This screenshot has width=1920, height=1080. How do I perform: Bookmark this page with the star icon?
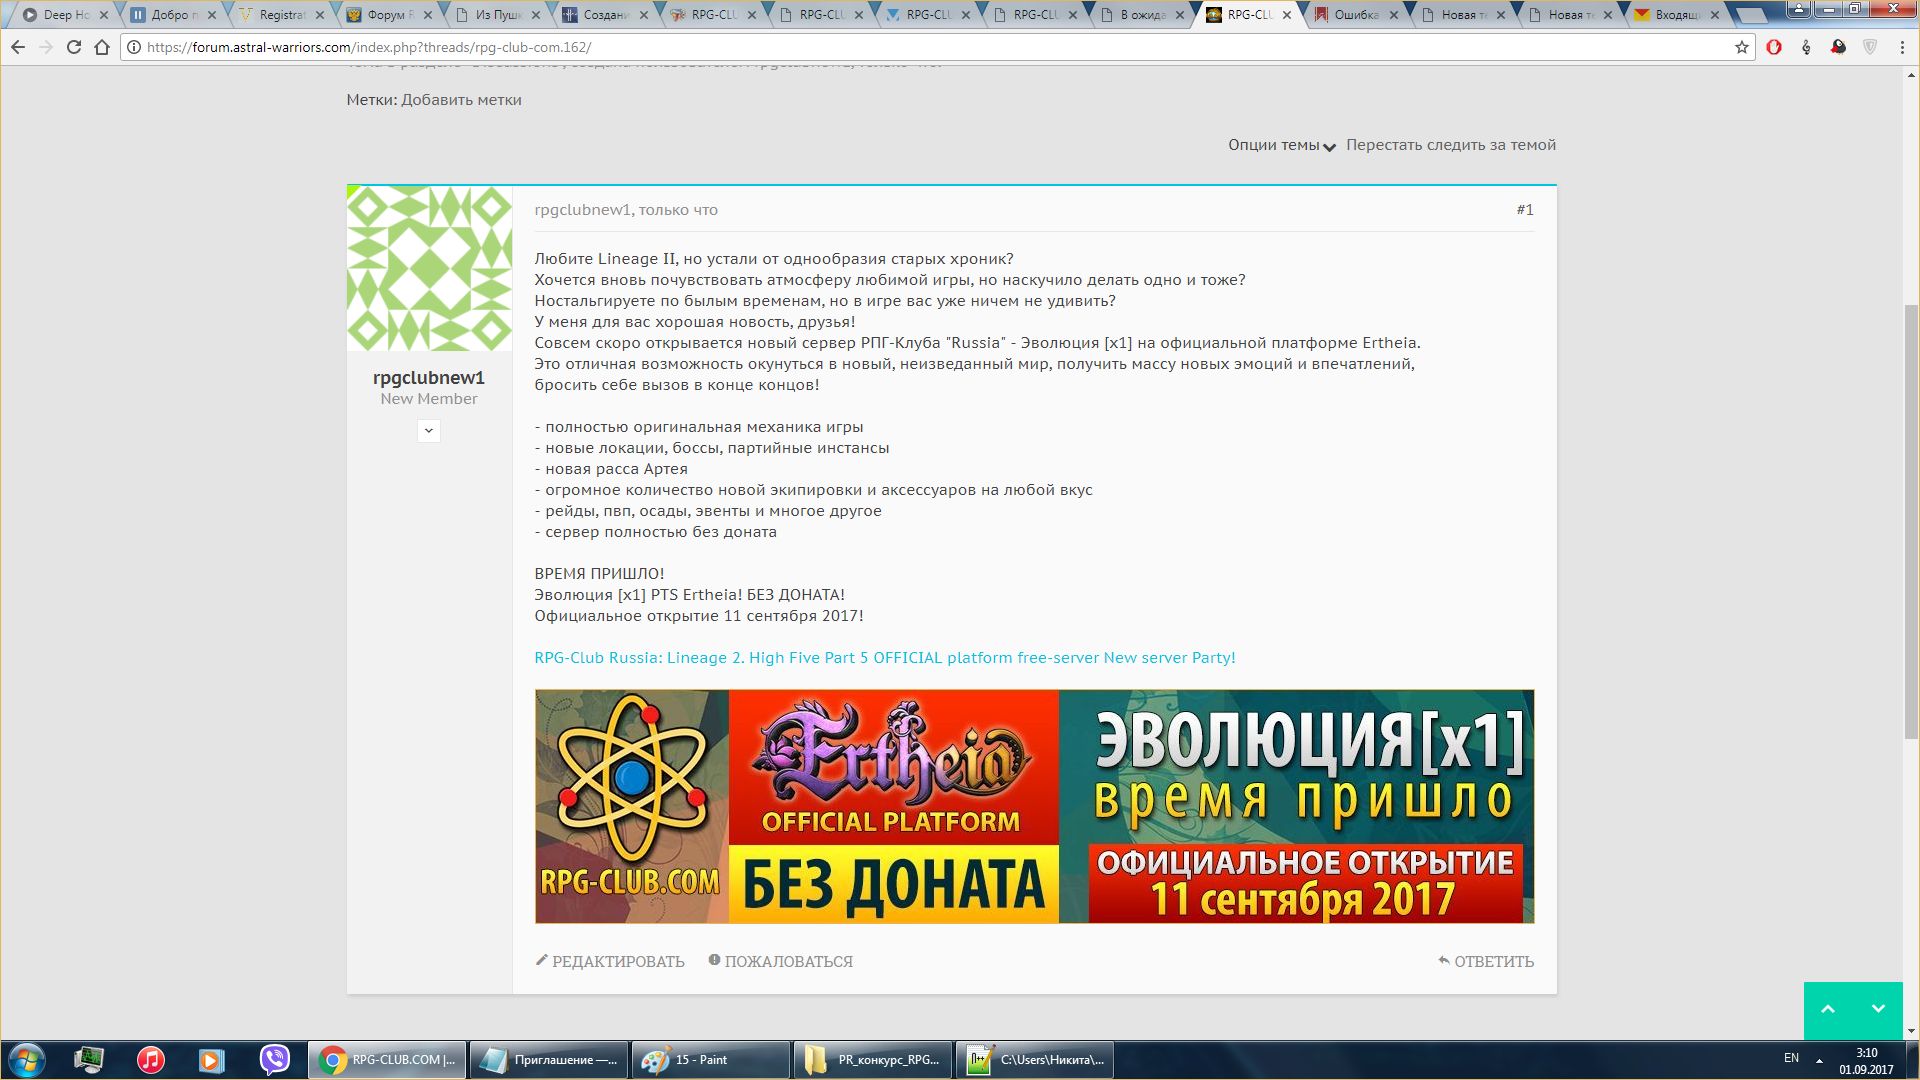1741,47
